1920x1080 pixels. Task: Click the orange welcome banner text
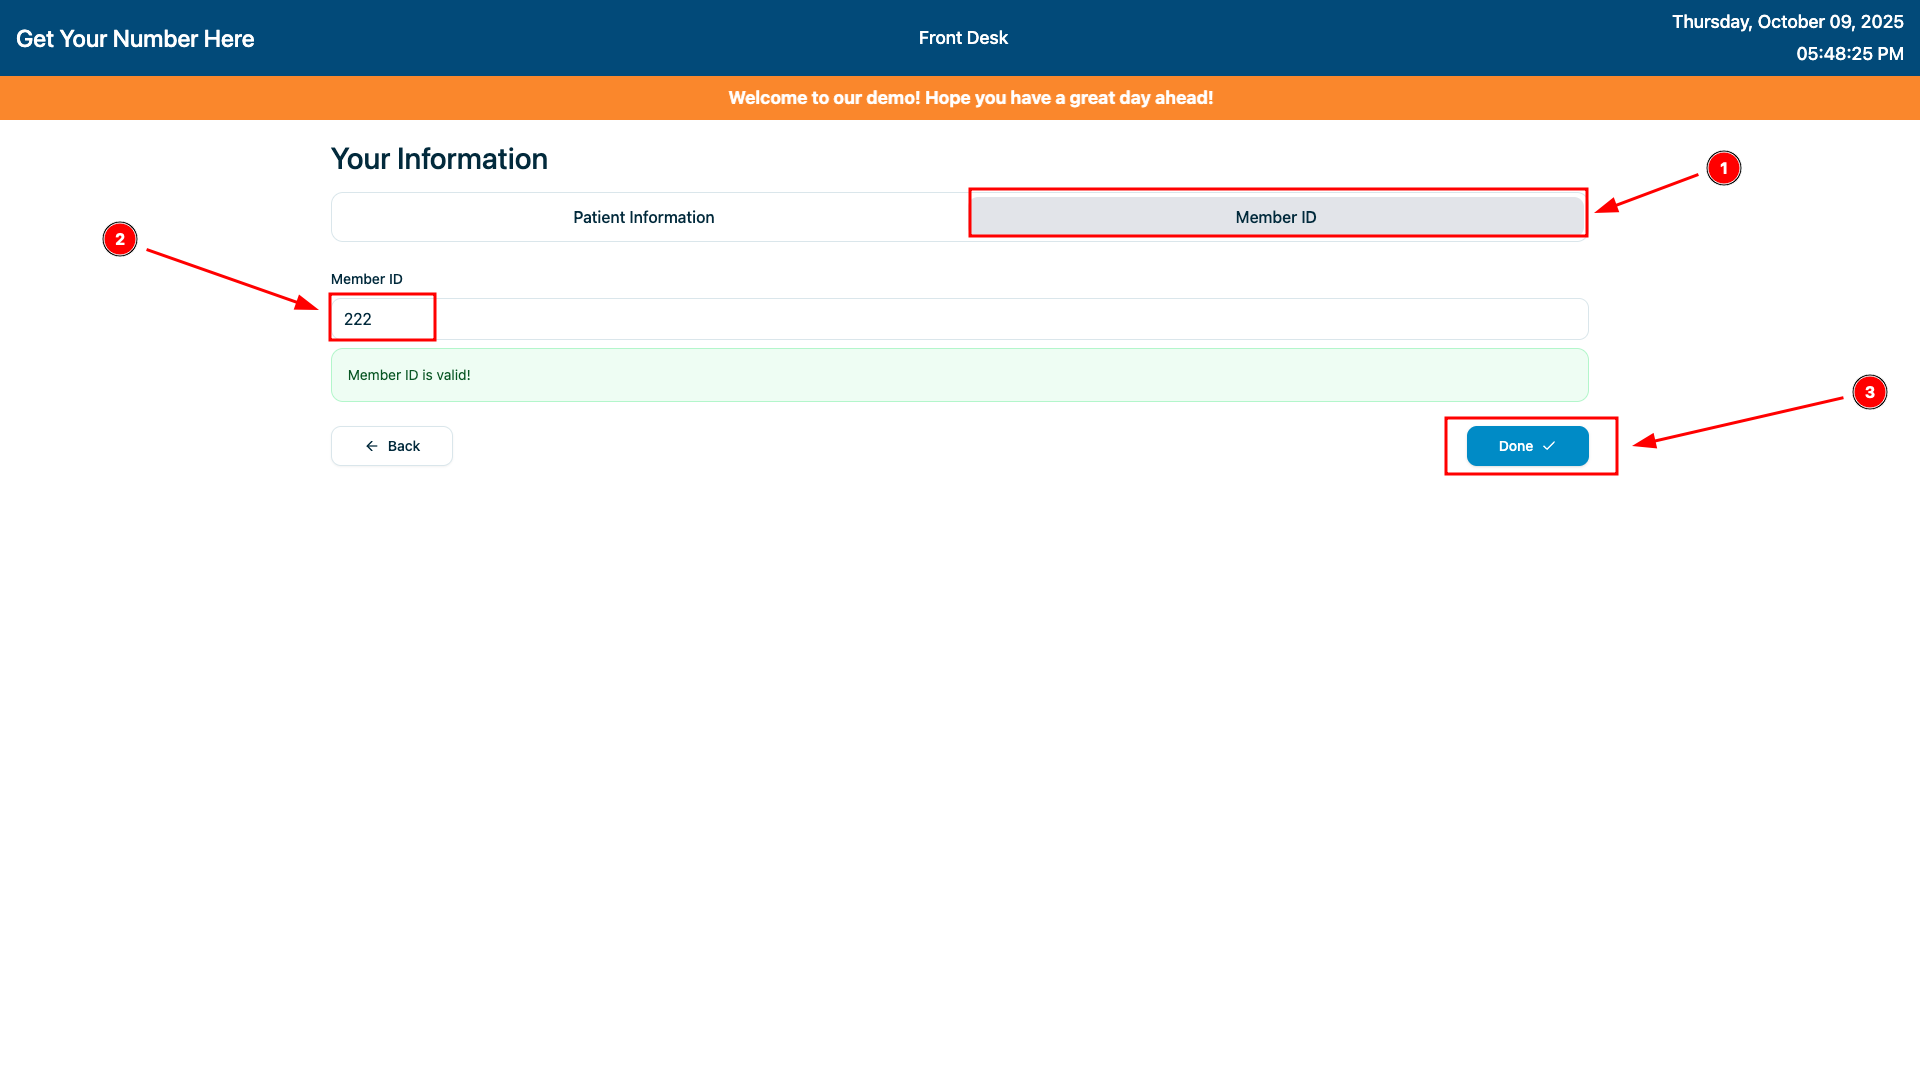(970, 98)
